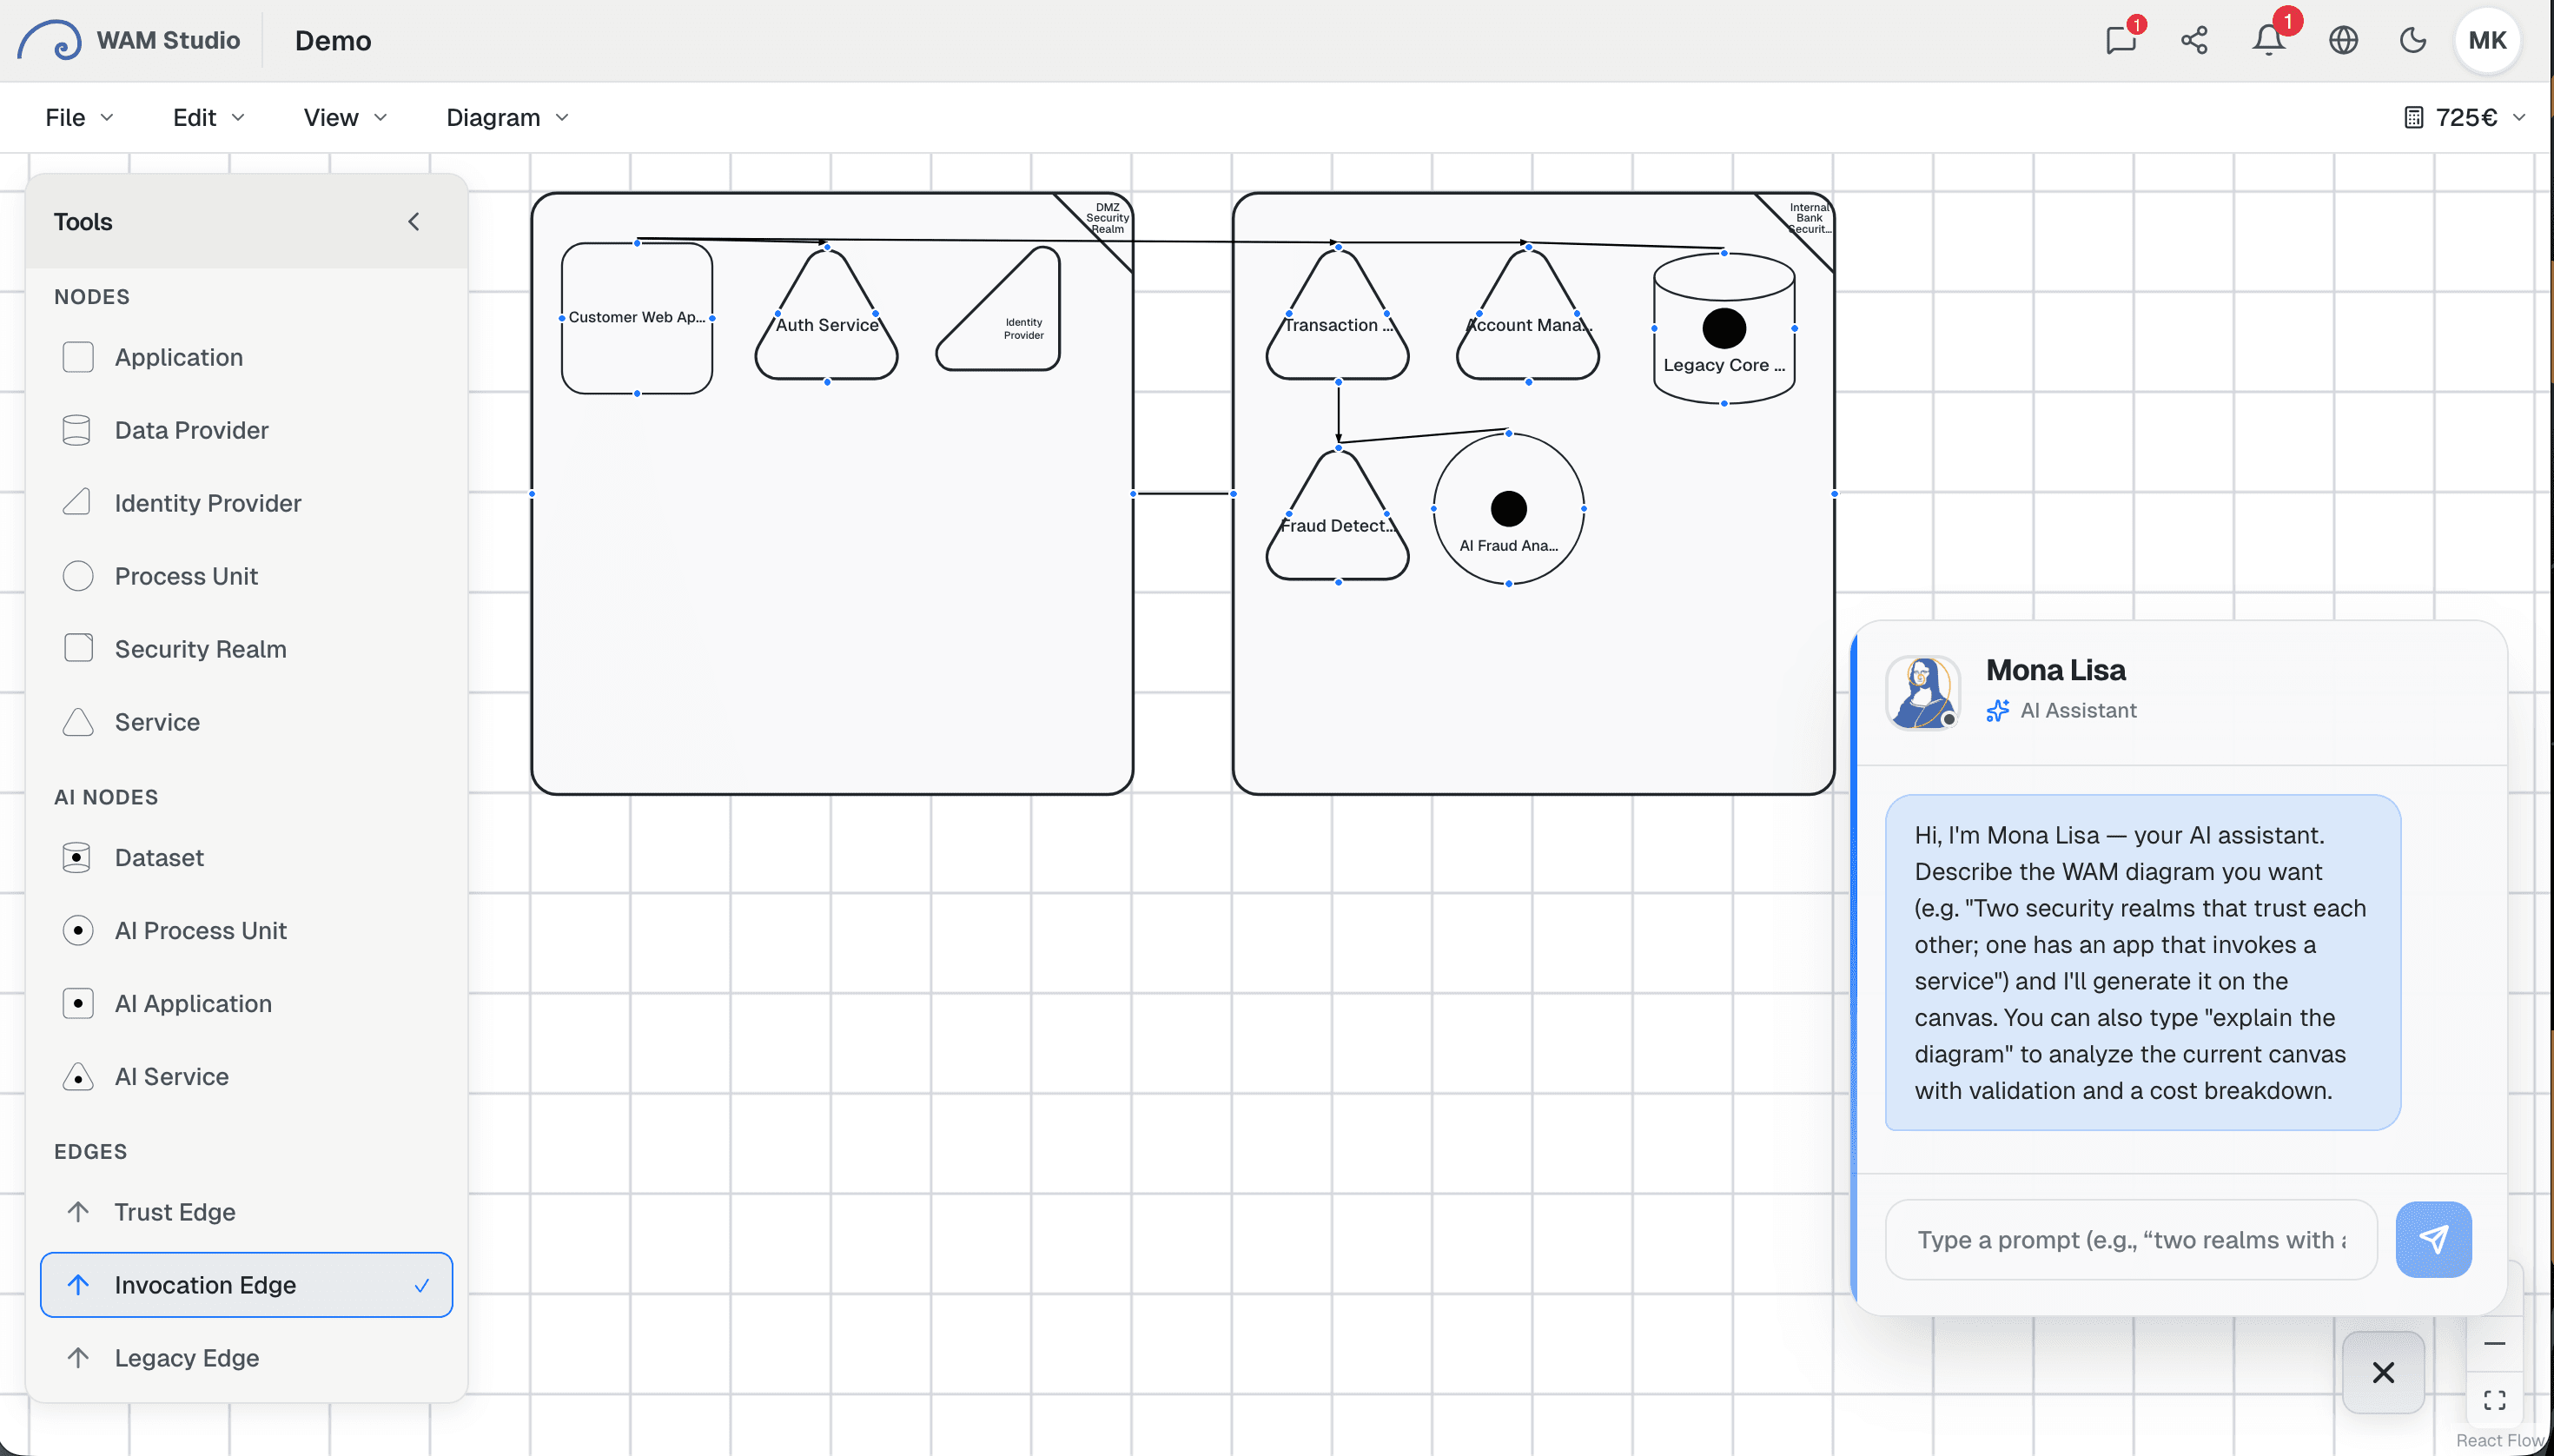This screenshot has height=1456, width=2554.
Task: Click the assistant prompt input field
Action: (2130, 1239)
